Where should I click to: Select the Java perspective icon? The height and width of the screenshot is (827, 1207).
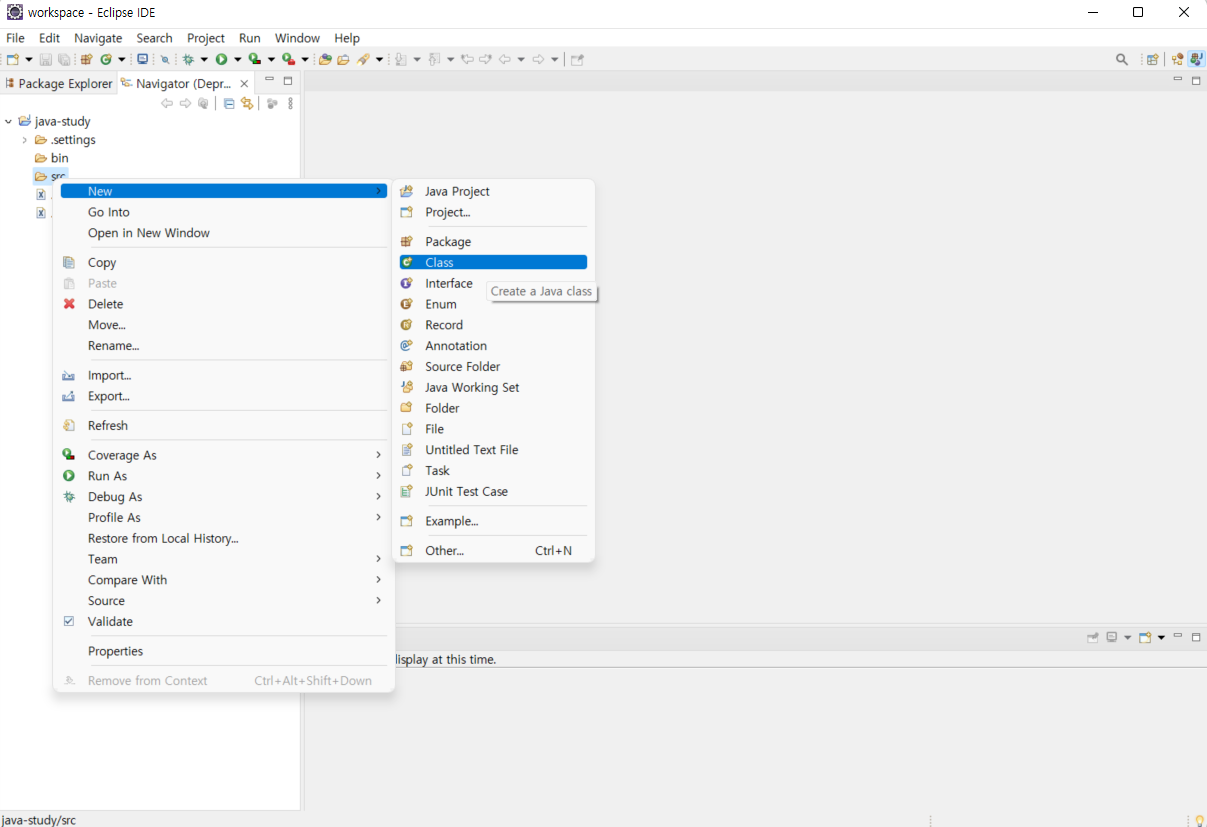(x=1196, y=60)
